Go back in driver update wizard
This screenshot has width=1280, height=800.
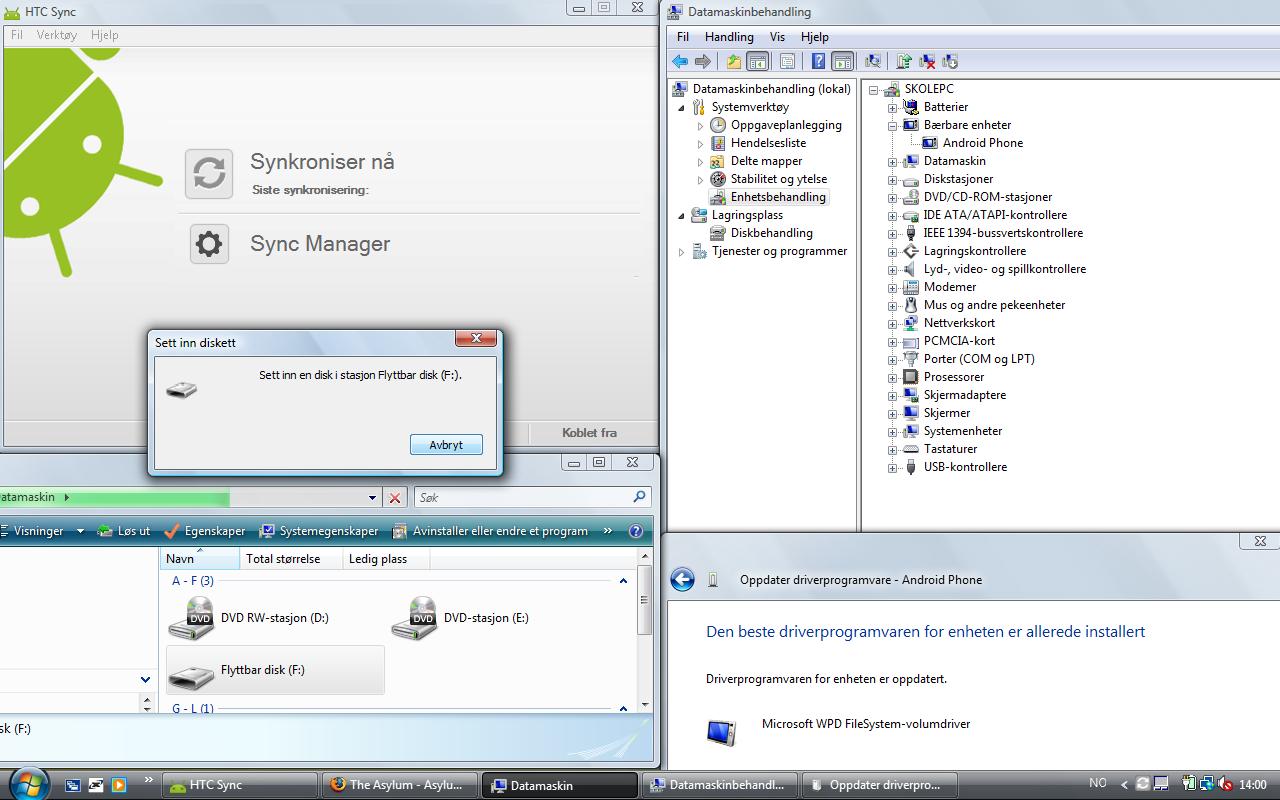tap(682, 580)
